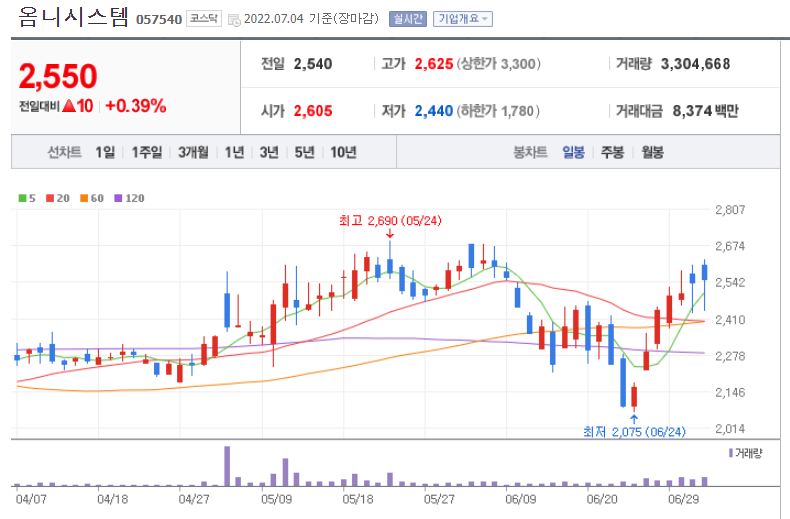This screenshot has width=790, height=519.
Task: Click the red up-triangle change indicator
Action: pos(69,106)
